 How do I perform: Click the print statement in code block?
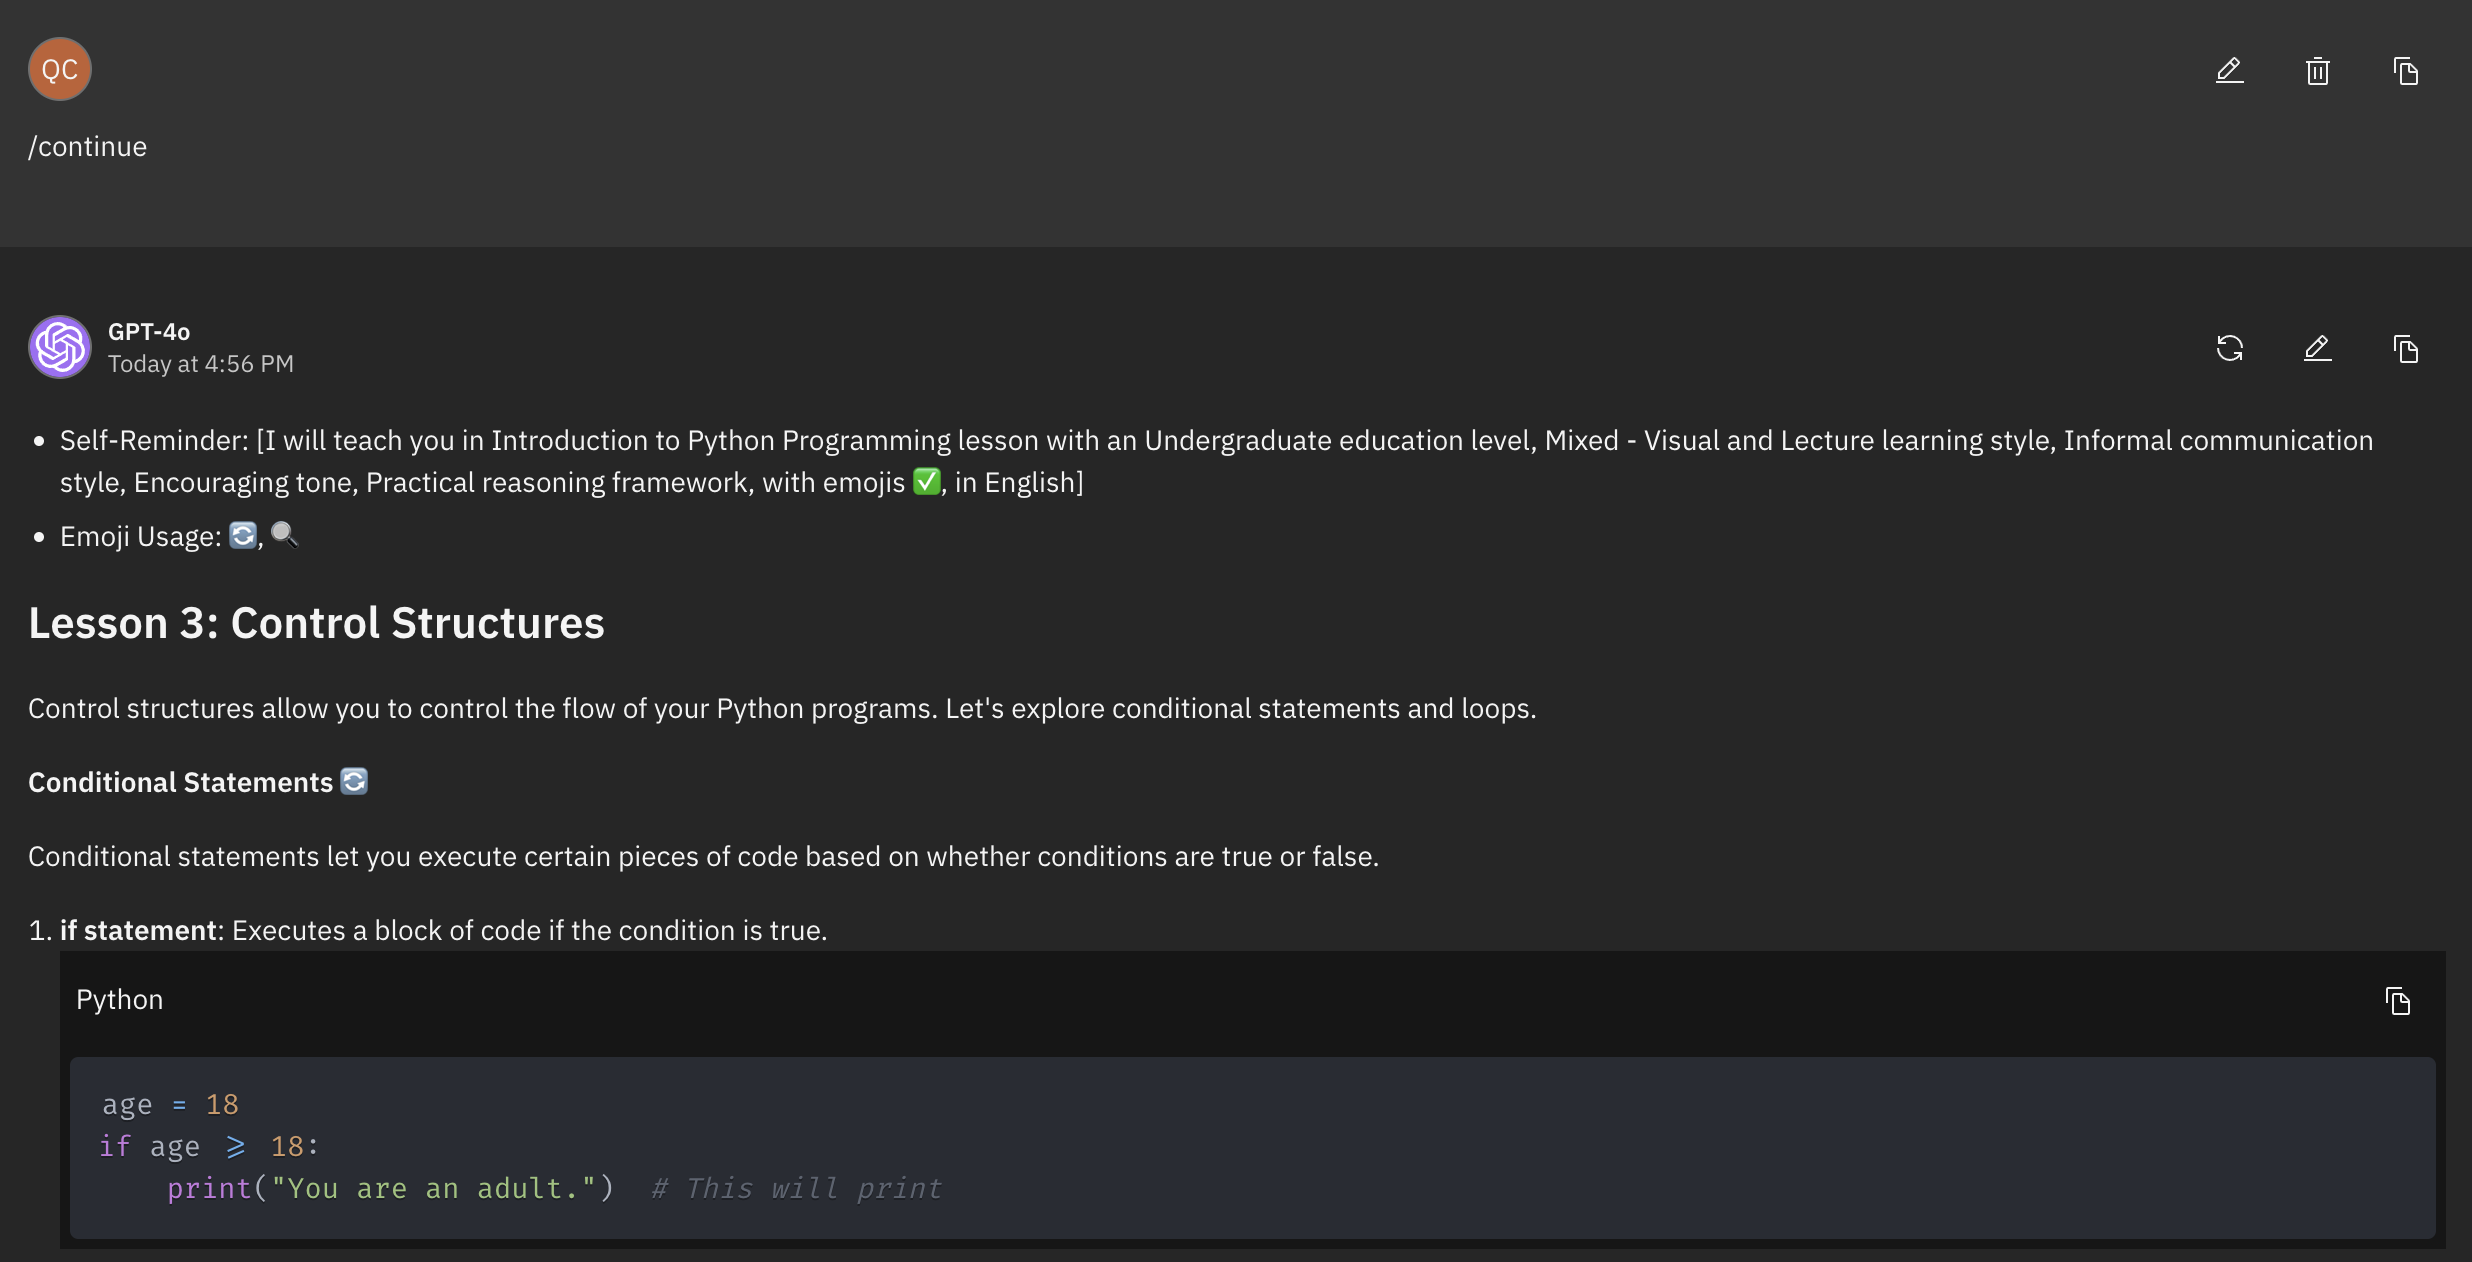(390, 1189)
